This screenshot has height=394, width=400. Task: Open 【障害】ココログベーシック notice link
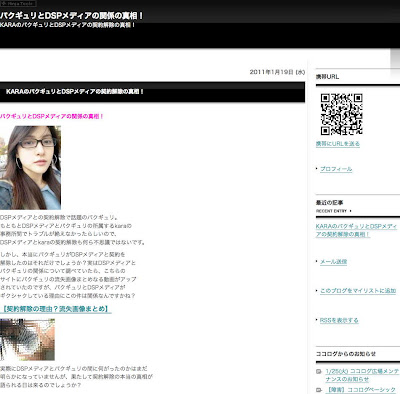click(360, 390)
